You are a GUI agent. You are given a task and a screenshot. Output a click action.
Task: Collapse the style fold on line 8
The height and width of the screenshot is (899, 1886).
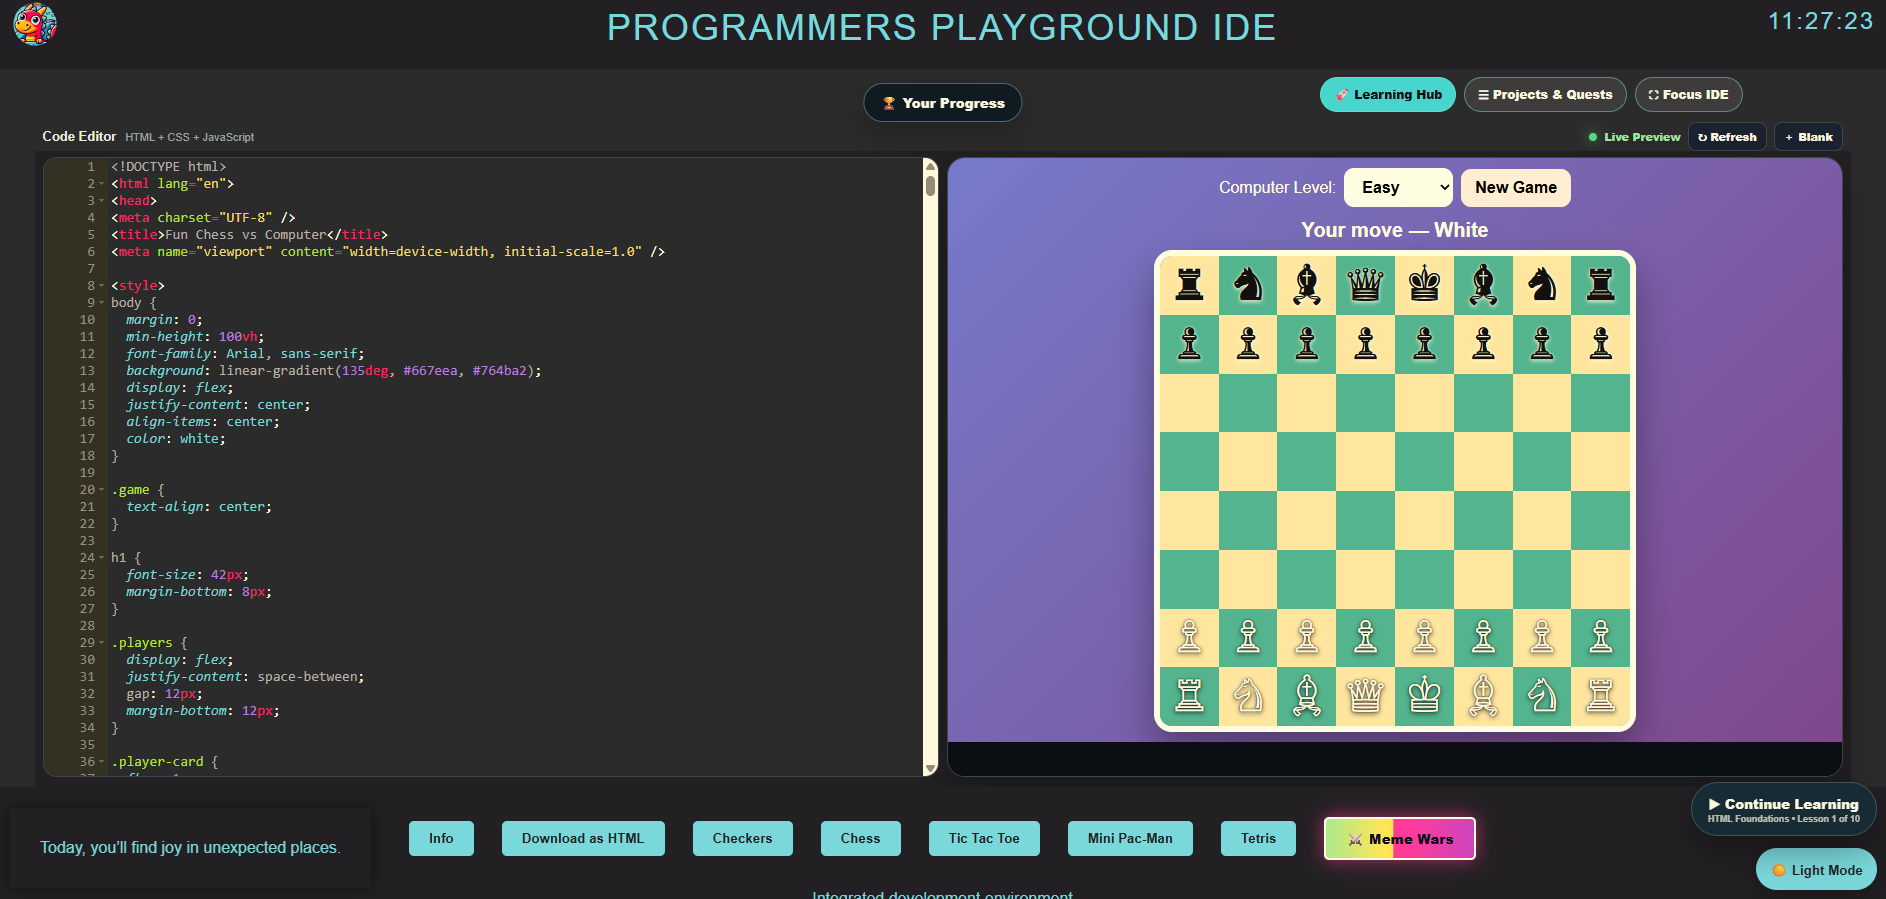(101, 286)
